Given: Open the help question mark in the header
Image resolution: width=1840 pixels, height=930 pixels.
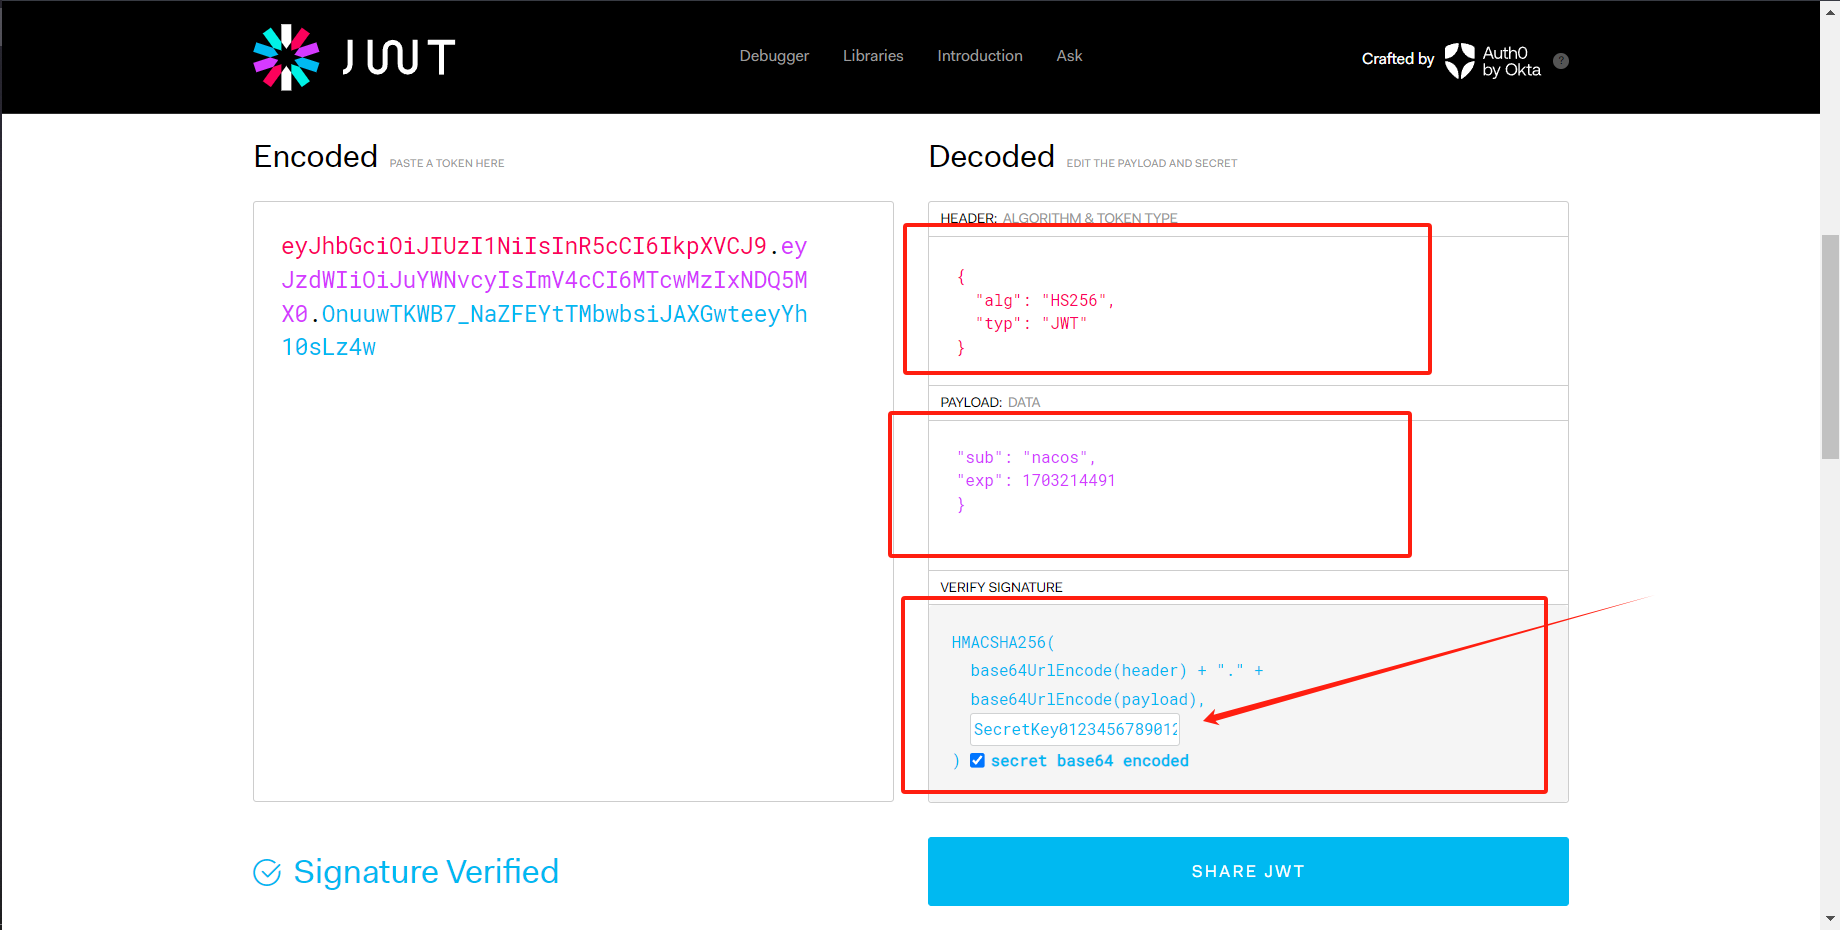Looking at the screenshot, I should 1561,61.
